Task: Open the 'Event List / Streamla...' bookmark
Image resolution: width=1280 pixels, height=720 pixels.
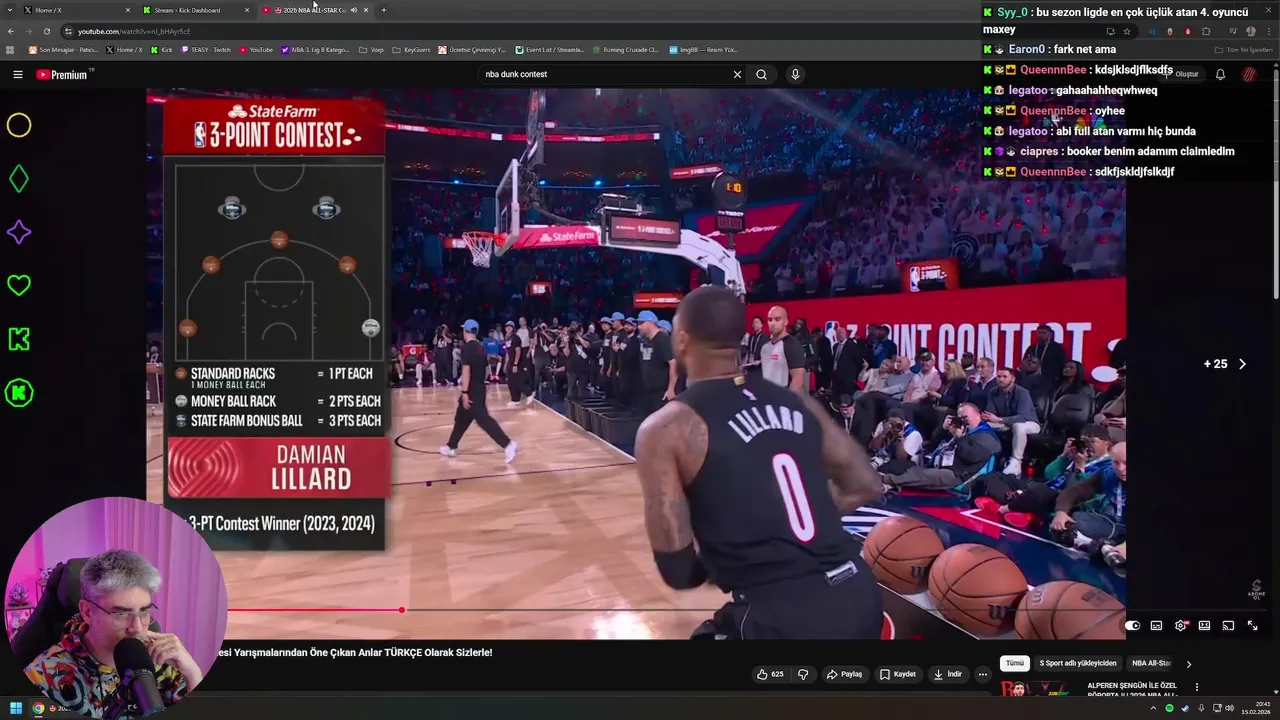Action: tap(550, 49)
